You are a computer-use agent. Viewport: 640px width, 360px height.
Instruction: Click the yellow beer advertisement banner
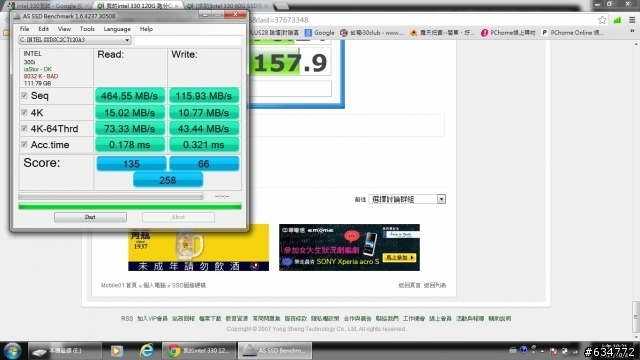point(198,247)
